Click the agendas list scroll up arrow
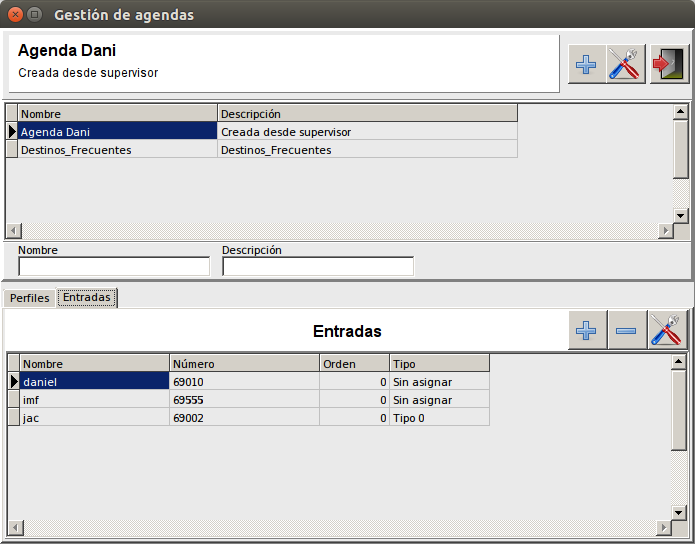Viewport: 695px width, 544px height. coord(680,112)
